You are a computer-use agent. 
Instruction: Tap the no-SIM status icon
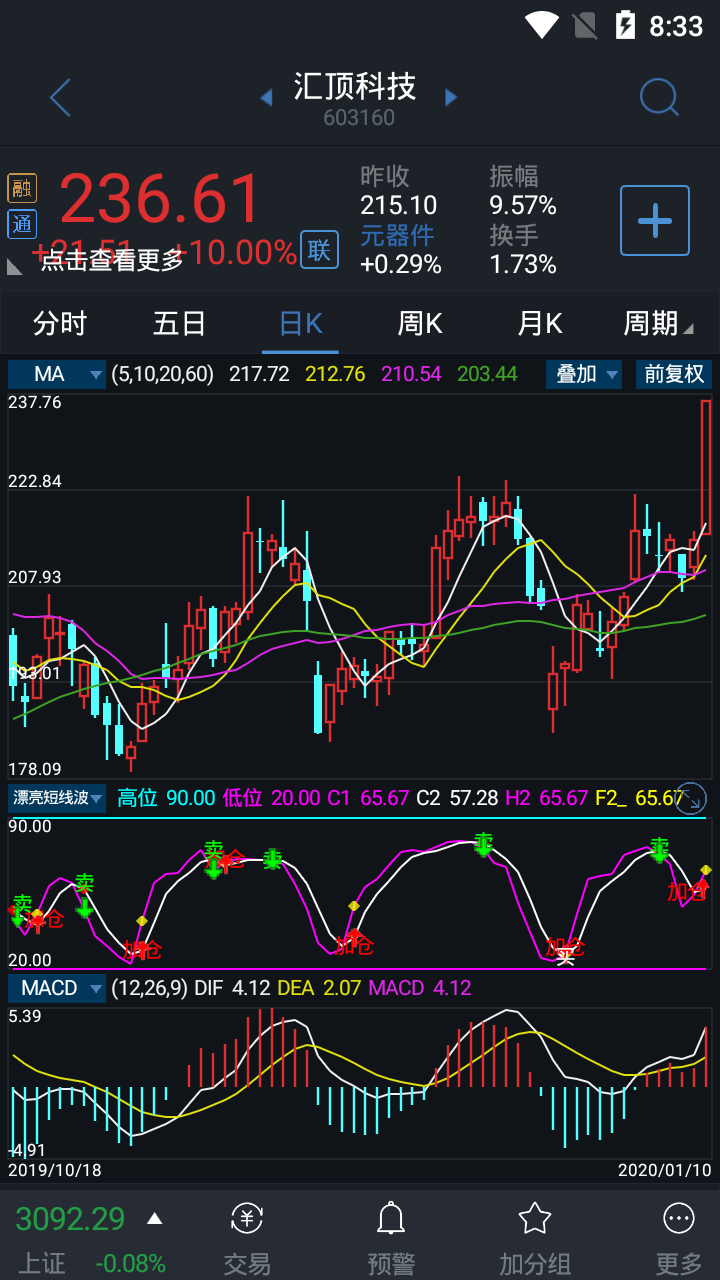click(x=584, y=25)
